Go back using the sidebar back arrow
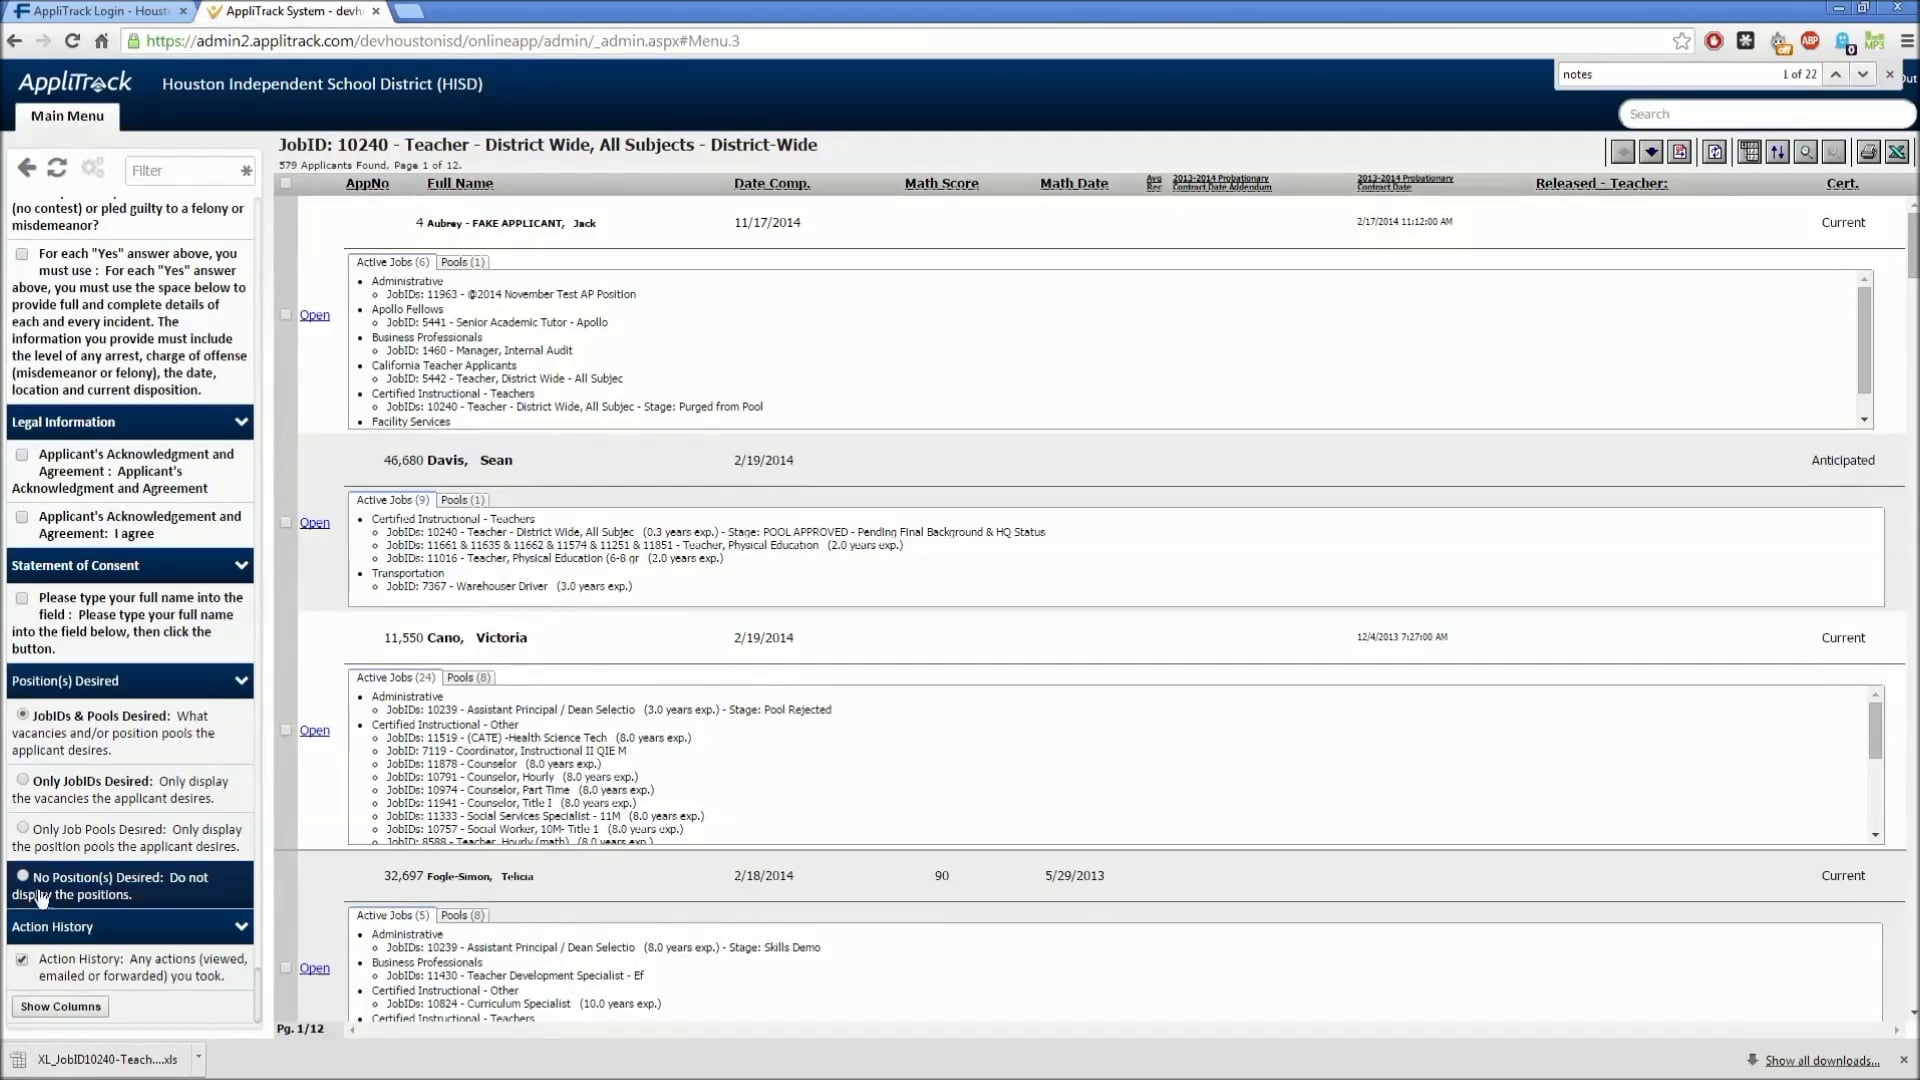1920x1080 pixels. click(x=26, y=167)
